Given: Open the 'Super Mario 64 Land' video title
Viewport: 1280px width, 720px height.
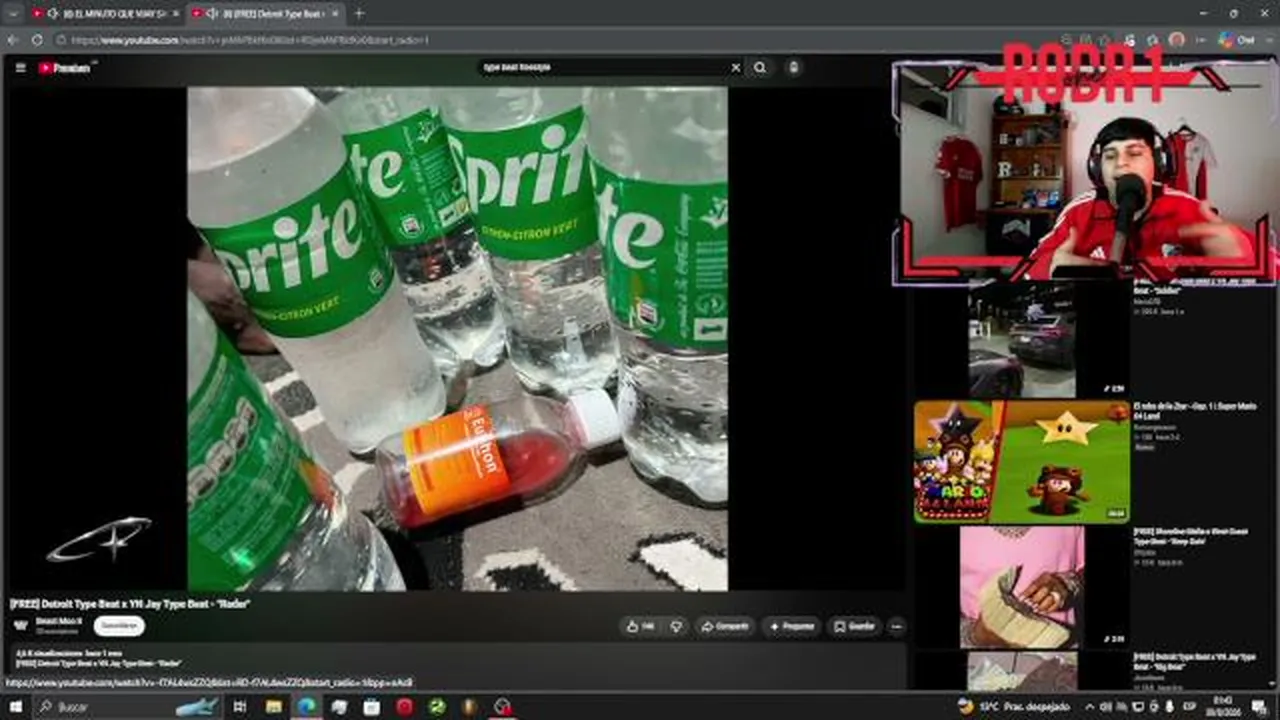Looking at the screenshot, I should coord(1194,412).
